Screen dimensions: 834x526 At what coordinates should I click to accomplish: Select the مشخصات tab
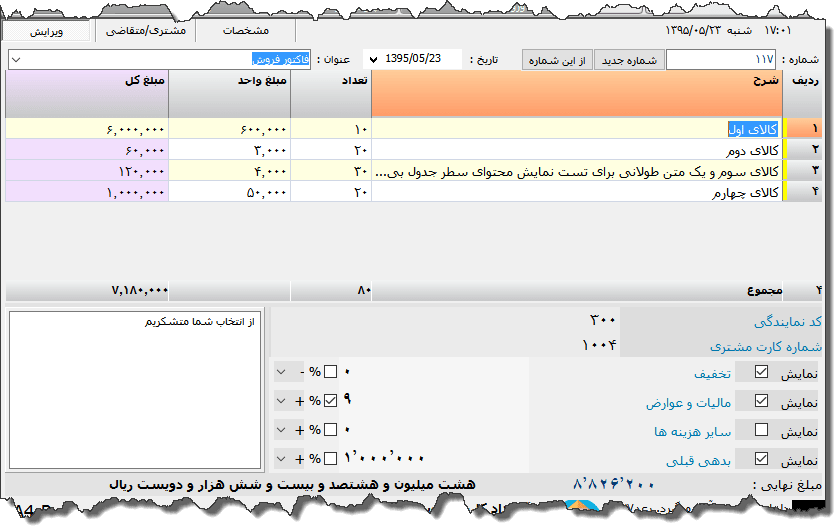click(245, 31)
